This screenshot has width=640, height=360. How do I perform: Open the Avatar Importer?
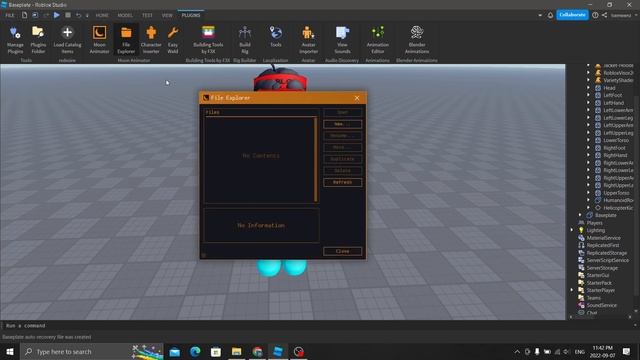(308, 40)
